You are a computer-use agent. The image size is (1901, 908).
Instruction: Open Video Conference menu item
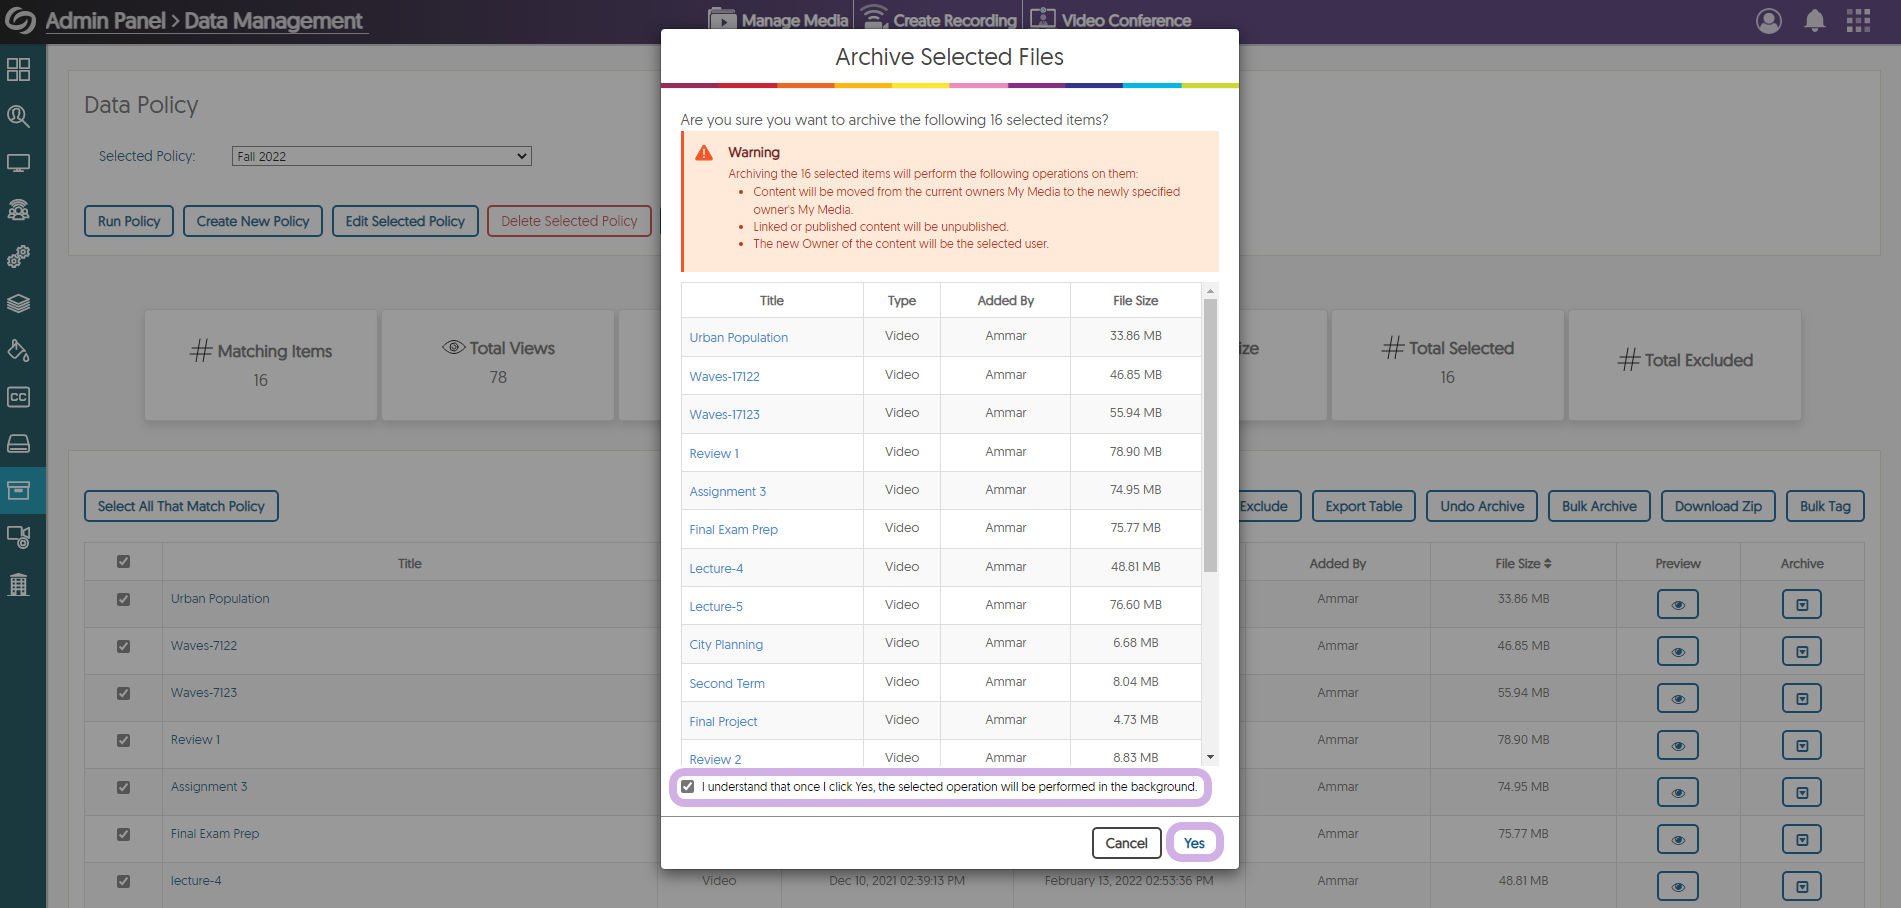[1110, 20]
